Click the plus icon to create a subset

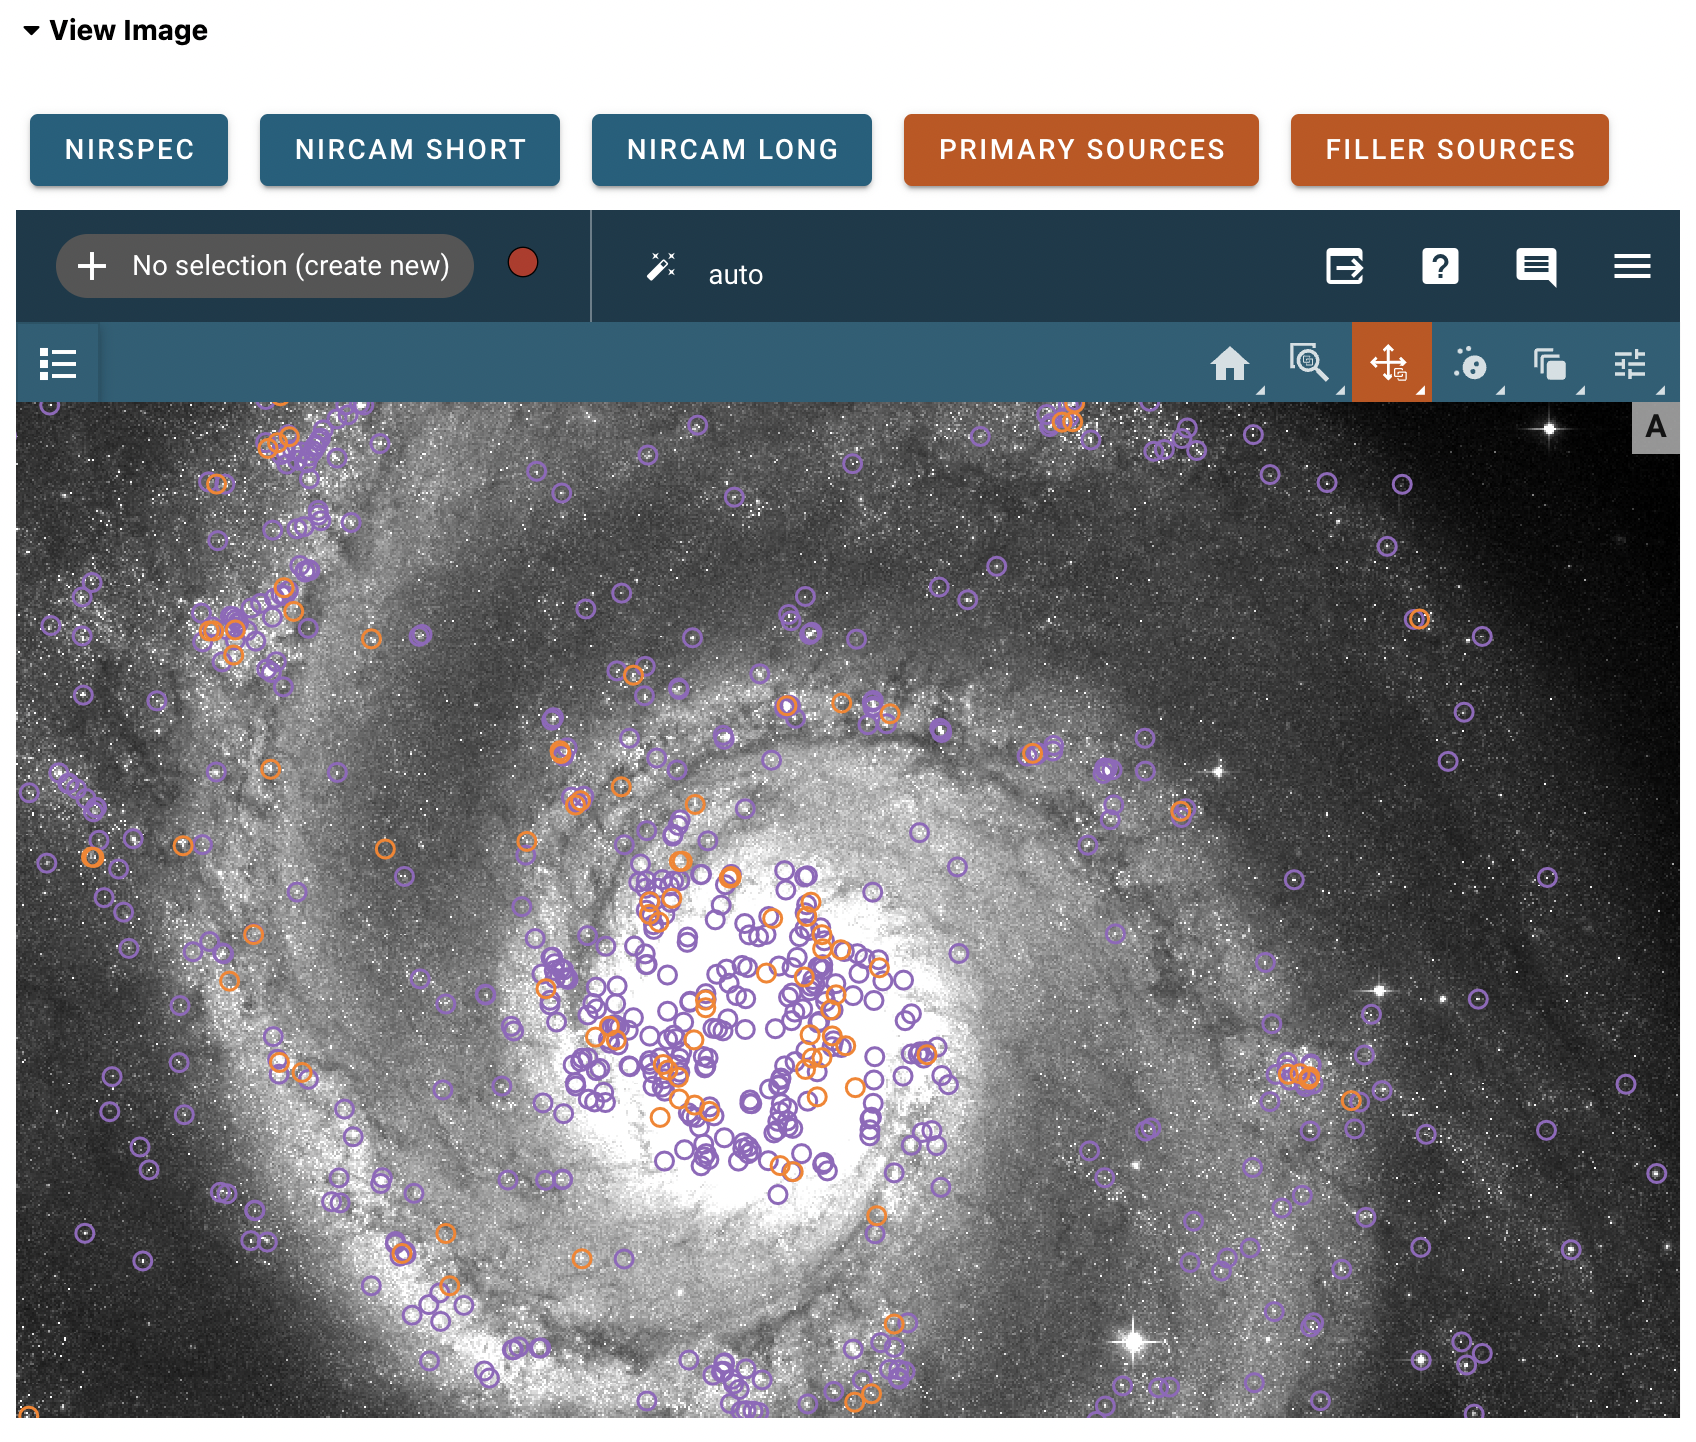92,266
